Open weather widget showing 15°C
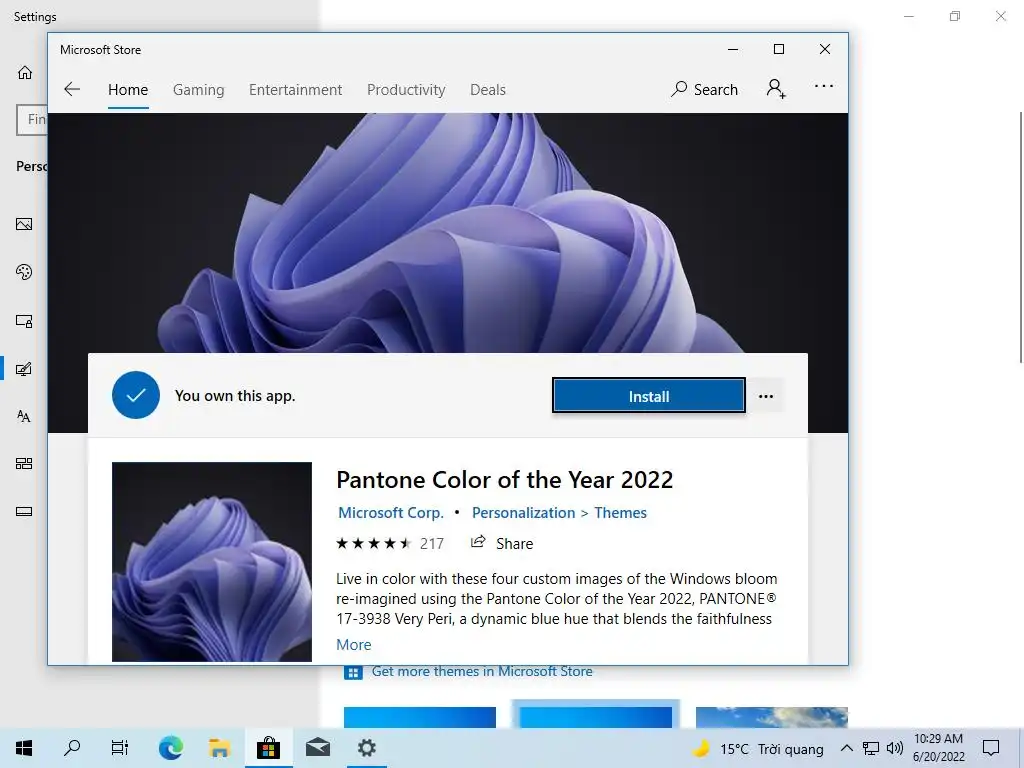 pos(758,748)
